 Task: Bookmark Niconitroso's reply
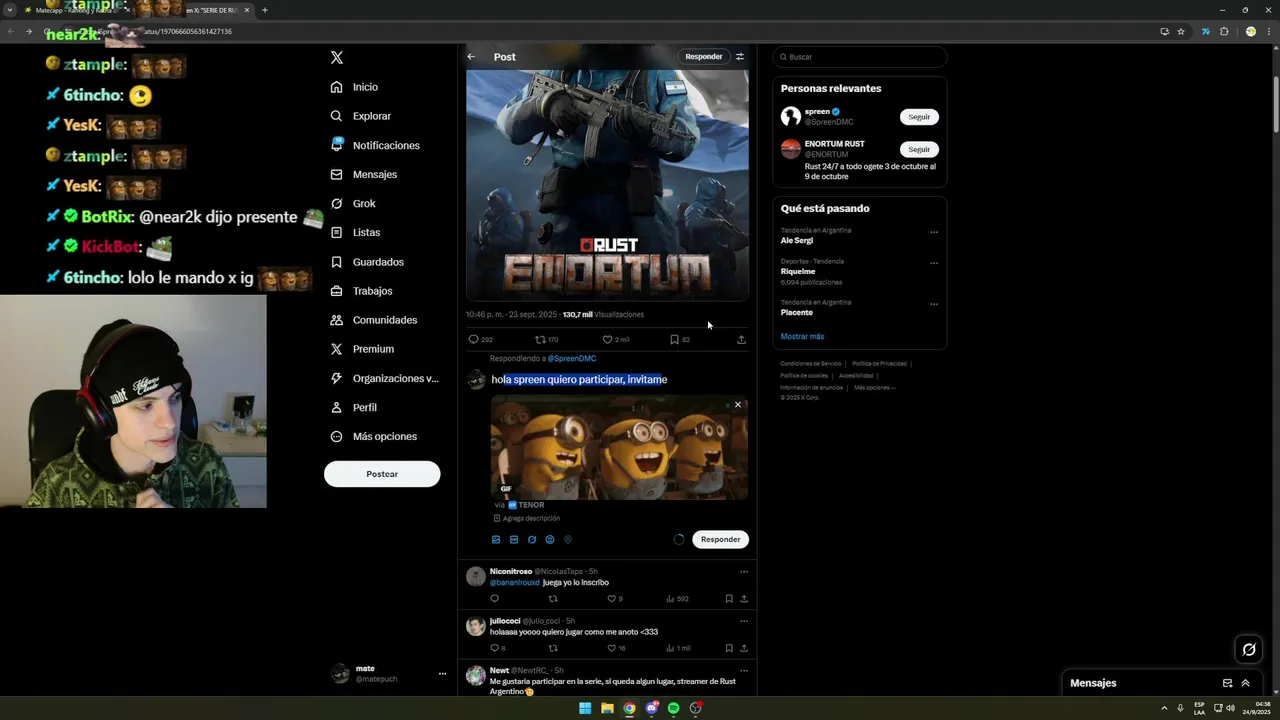coord(729,599)
